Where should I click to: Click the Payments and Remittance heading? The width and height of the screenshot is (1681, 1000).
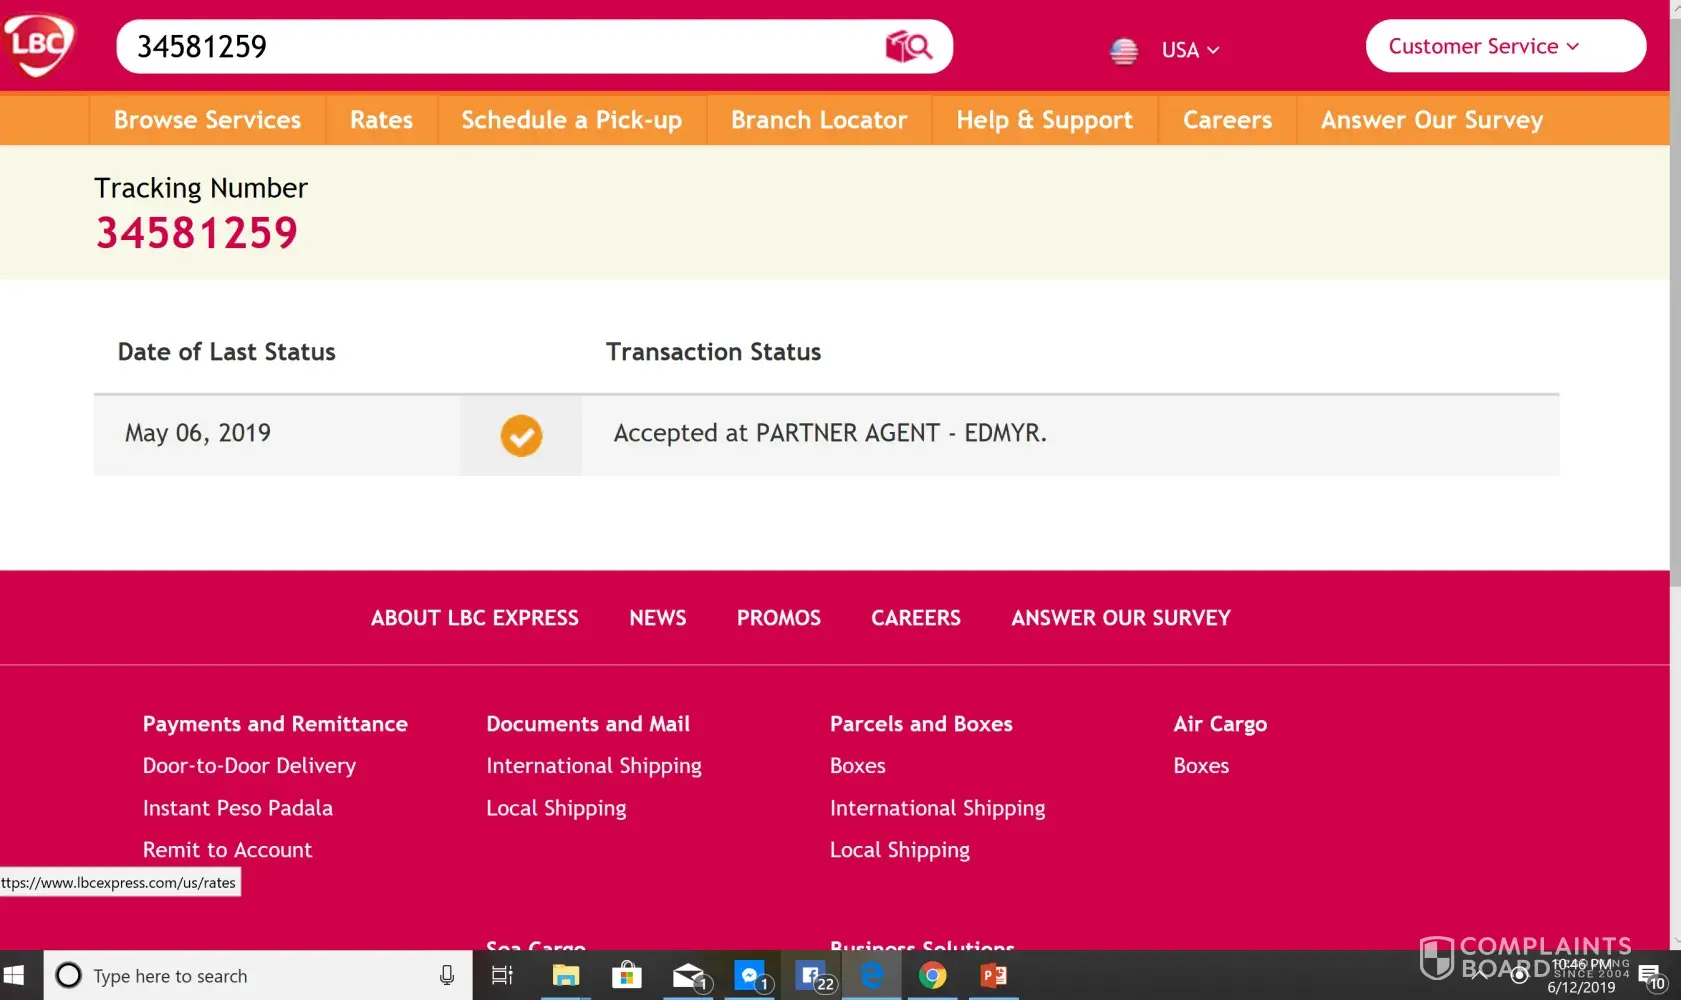coord(275,724)
